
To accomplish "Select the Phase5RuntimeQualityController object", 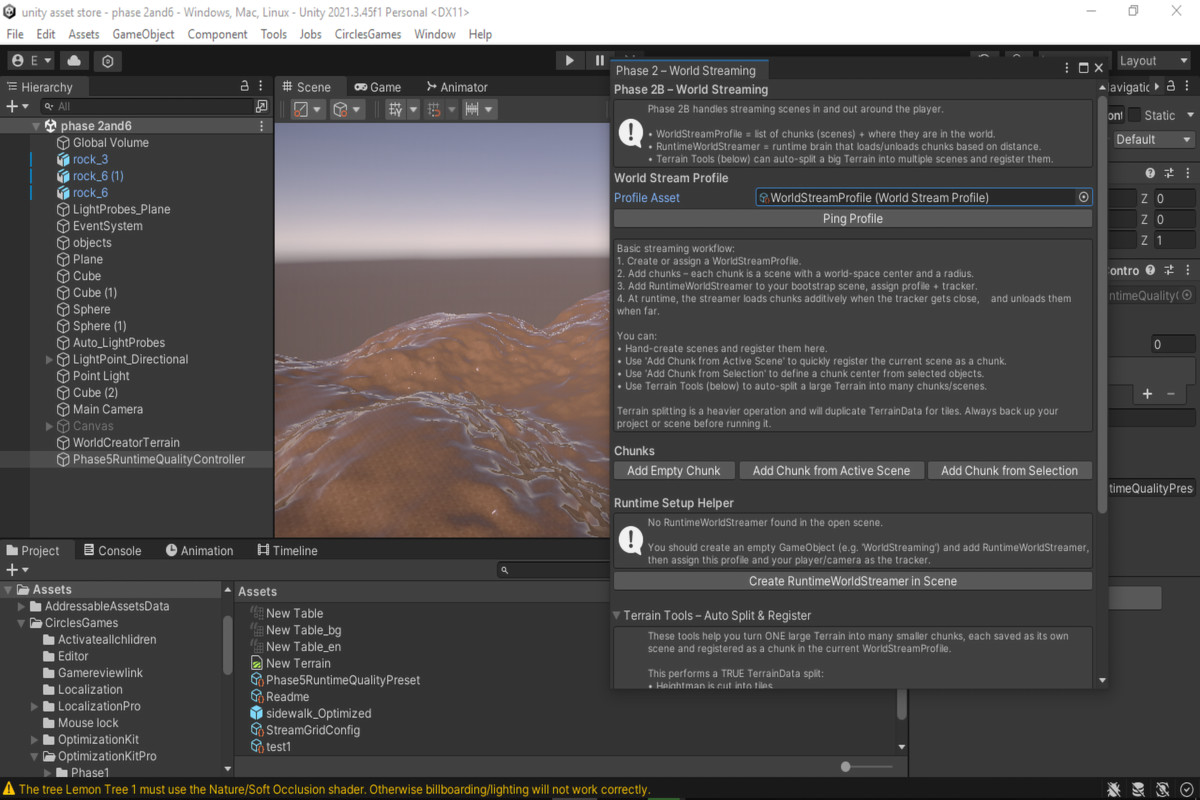I will click(159, 459).
